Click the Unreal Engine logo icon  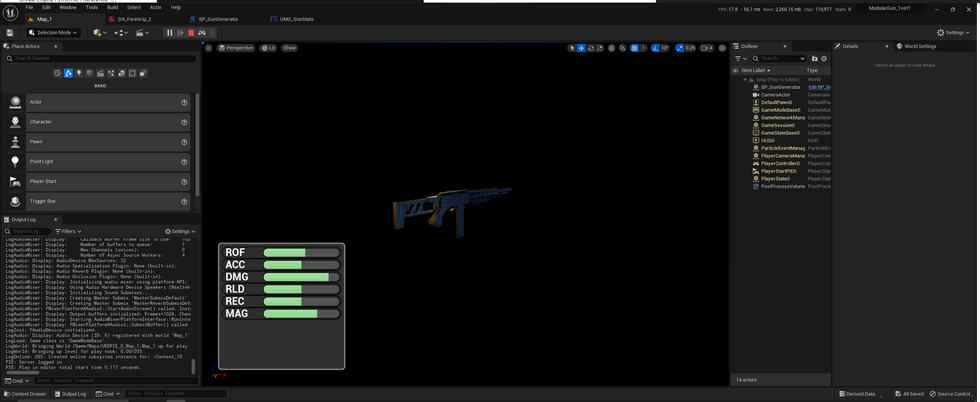coord(10,13)
